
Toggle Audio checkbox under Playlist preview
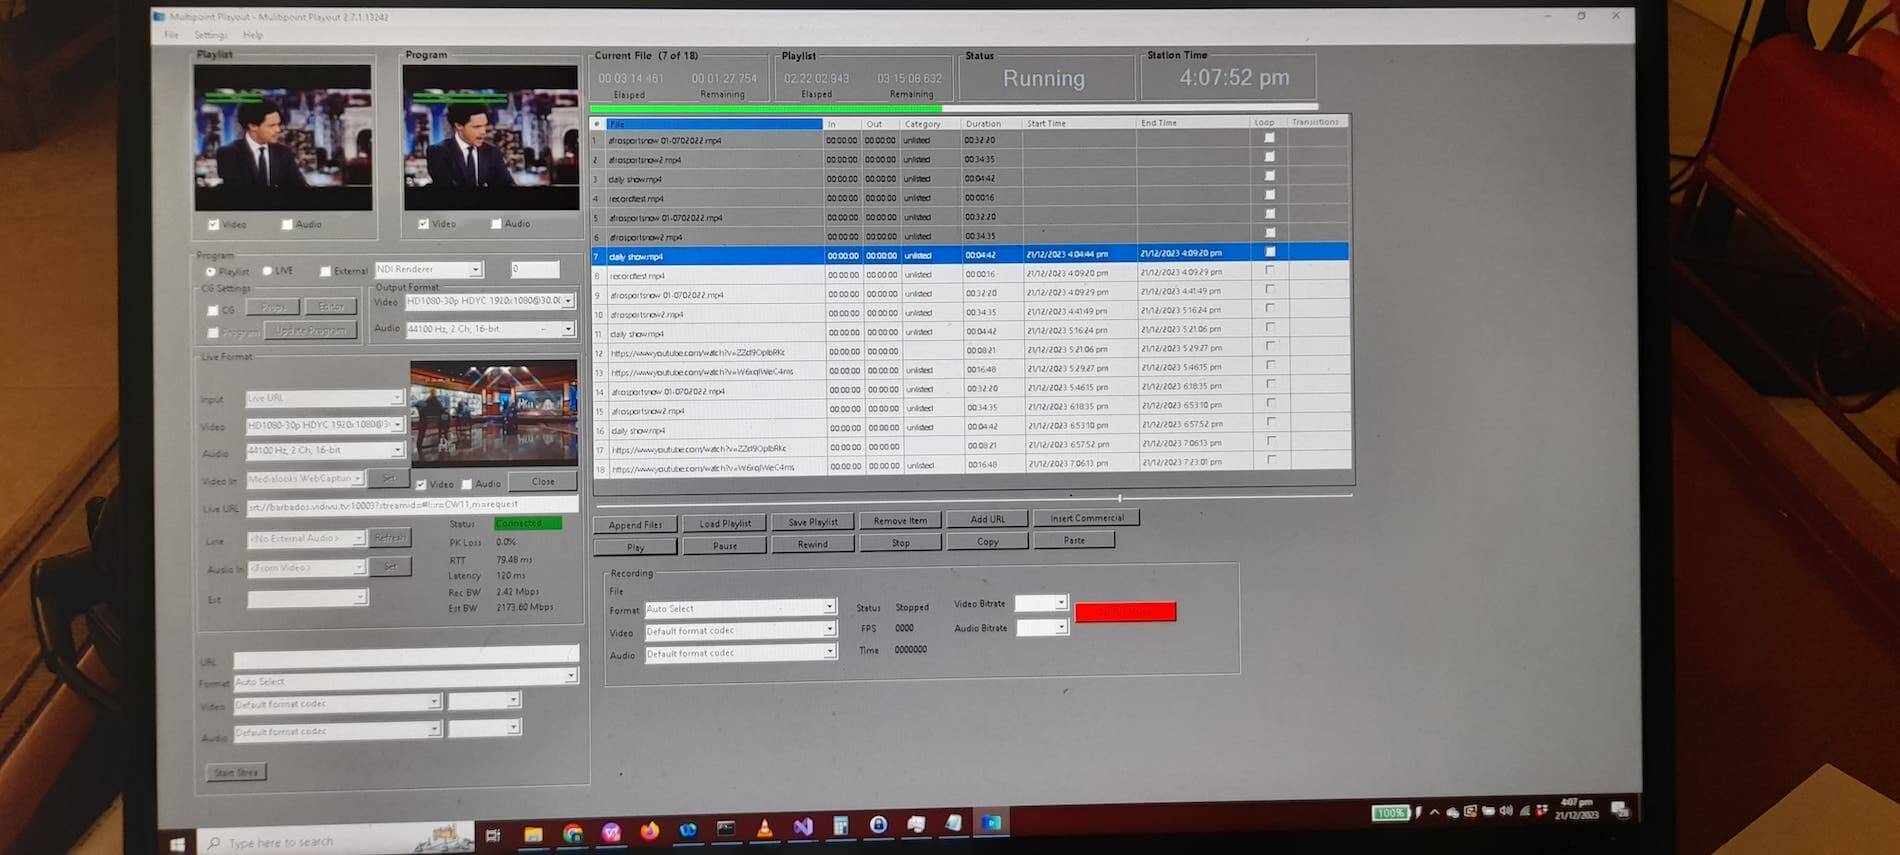[x=287, y=225]
